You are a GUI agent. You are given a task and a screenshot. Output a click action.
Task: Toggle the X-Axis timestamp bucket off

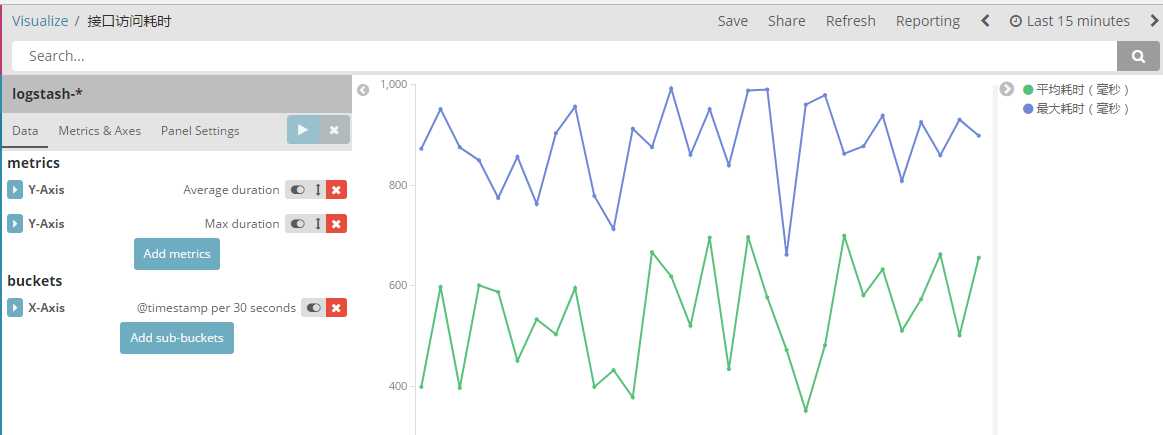coord(314,307)
